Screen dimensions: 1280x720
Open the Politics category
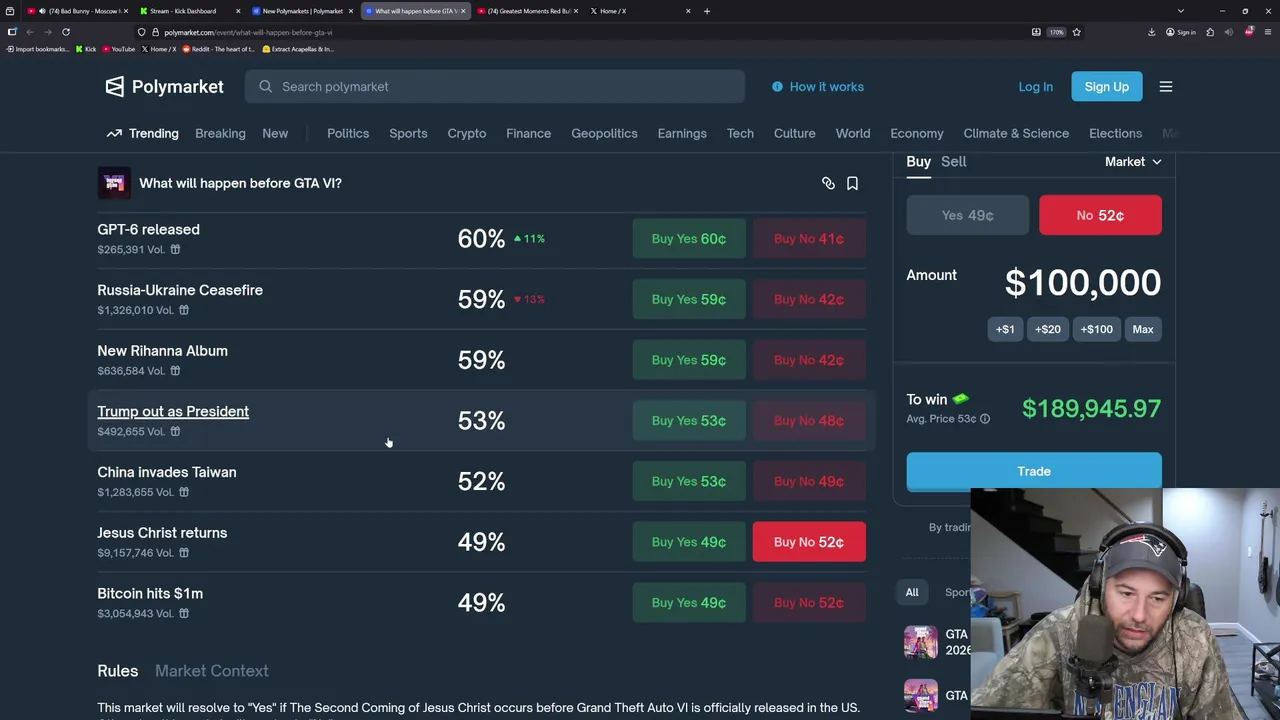click(348, 133)
